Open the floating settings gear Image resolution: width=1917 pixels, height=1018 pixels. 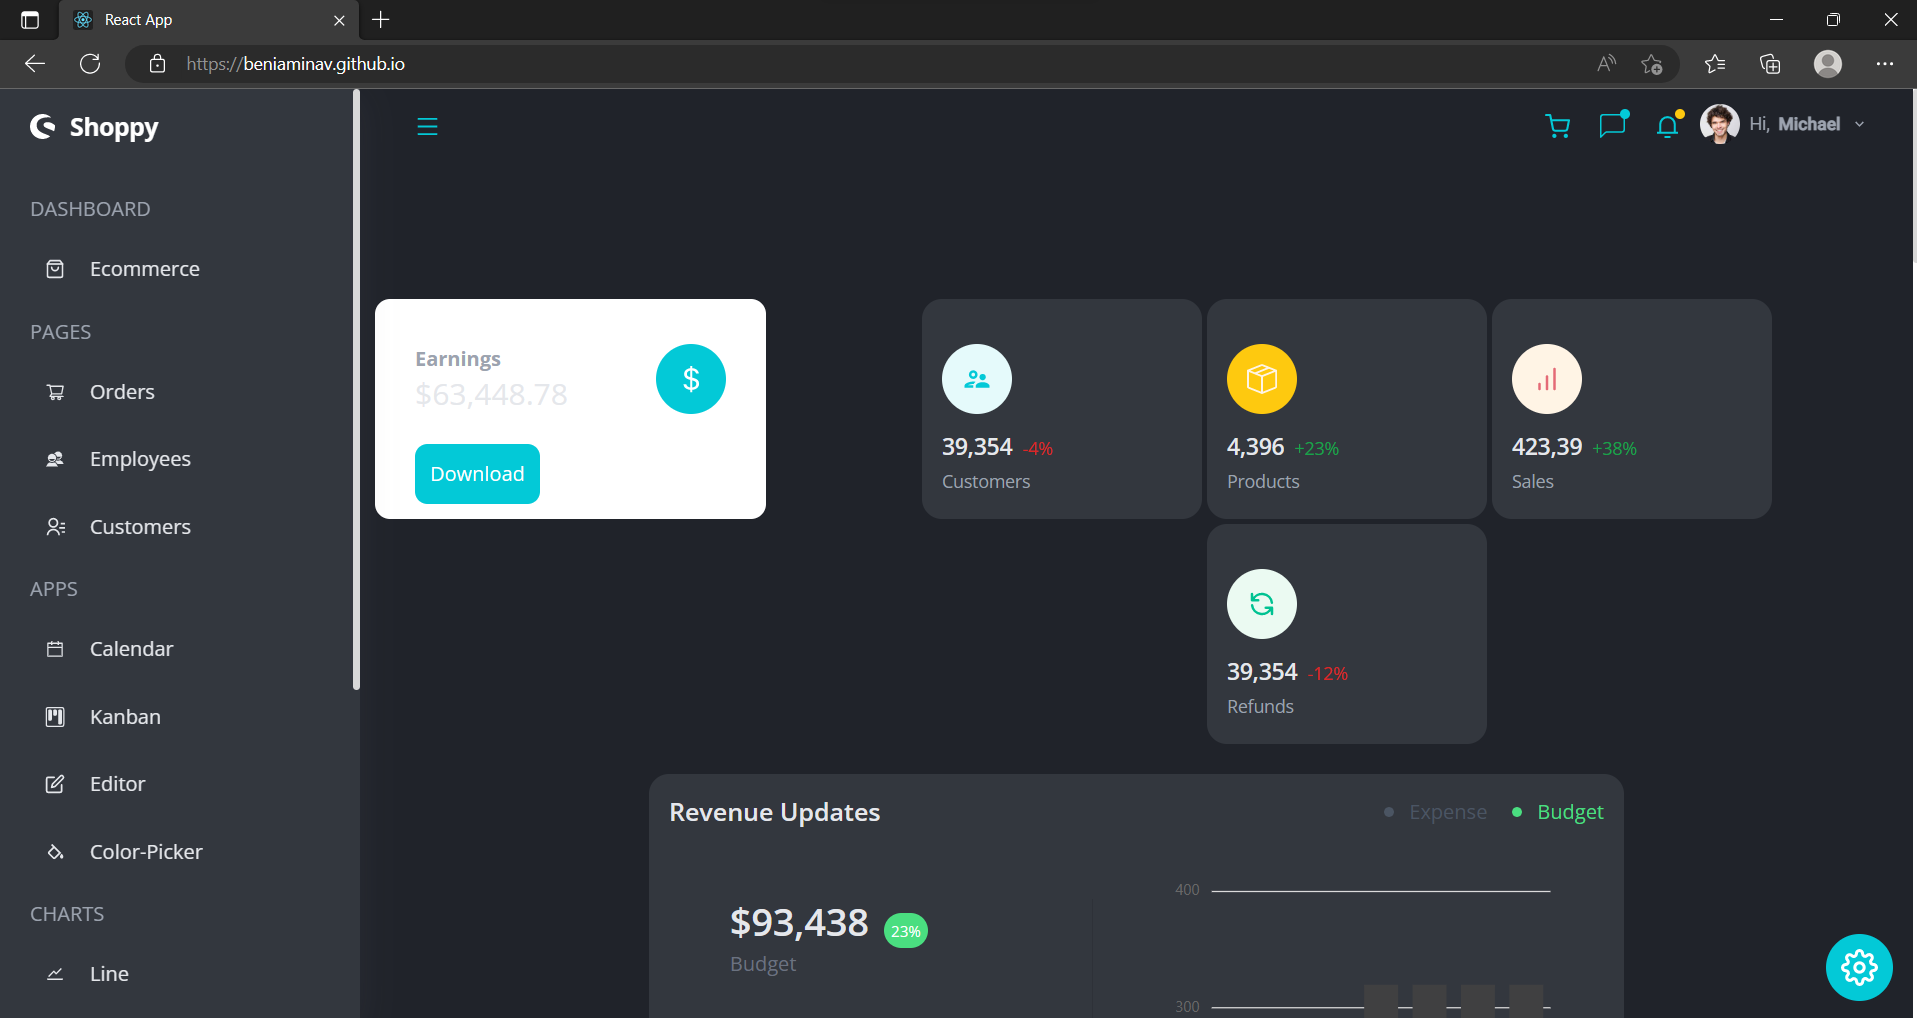[x=1859, y=967]
